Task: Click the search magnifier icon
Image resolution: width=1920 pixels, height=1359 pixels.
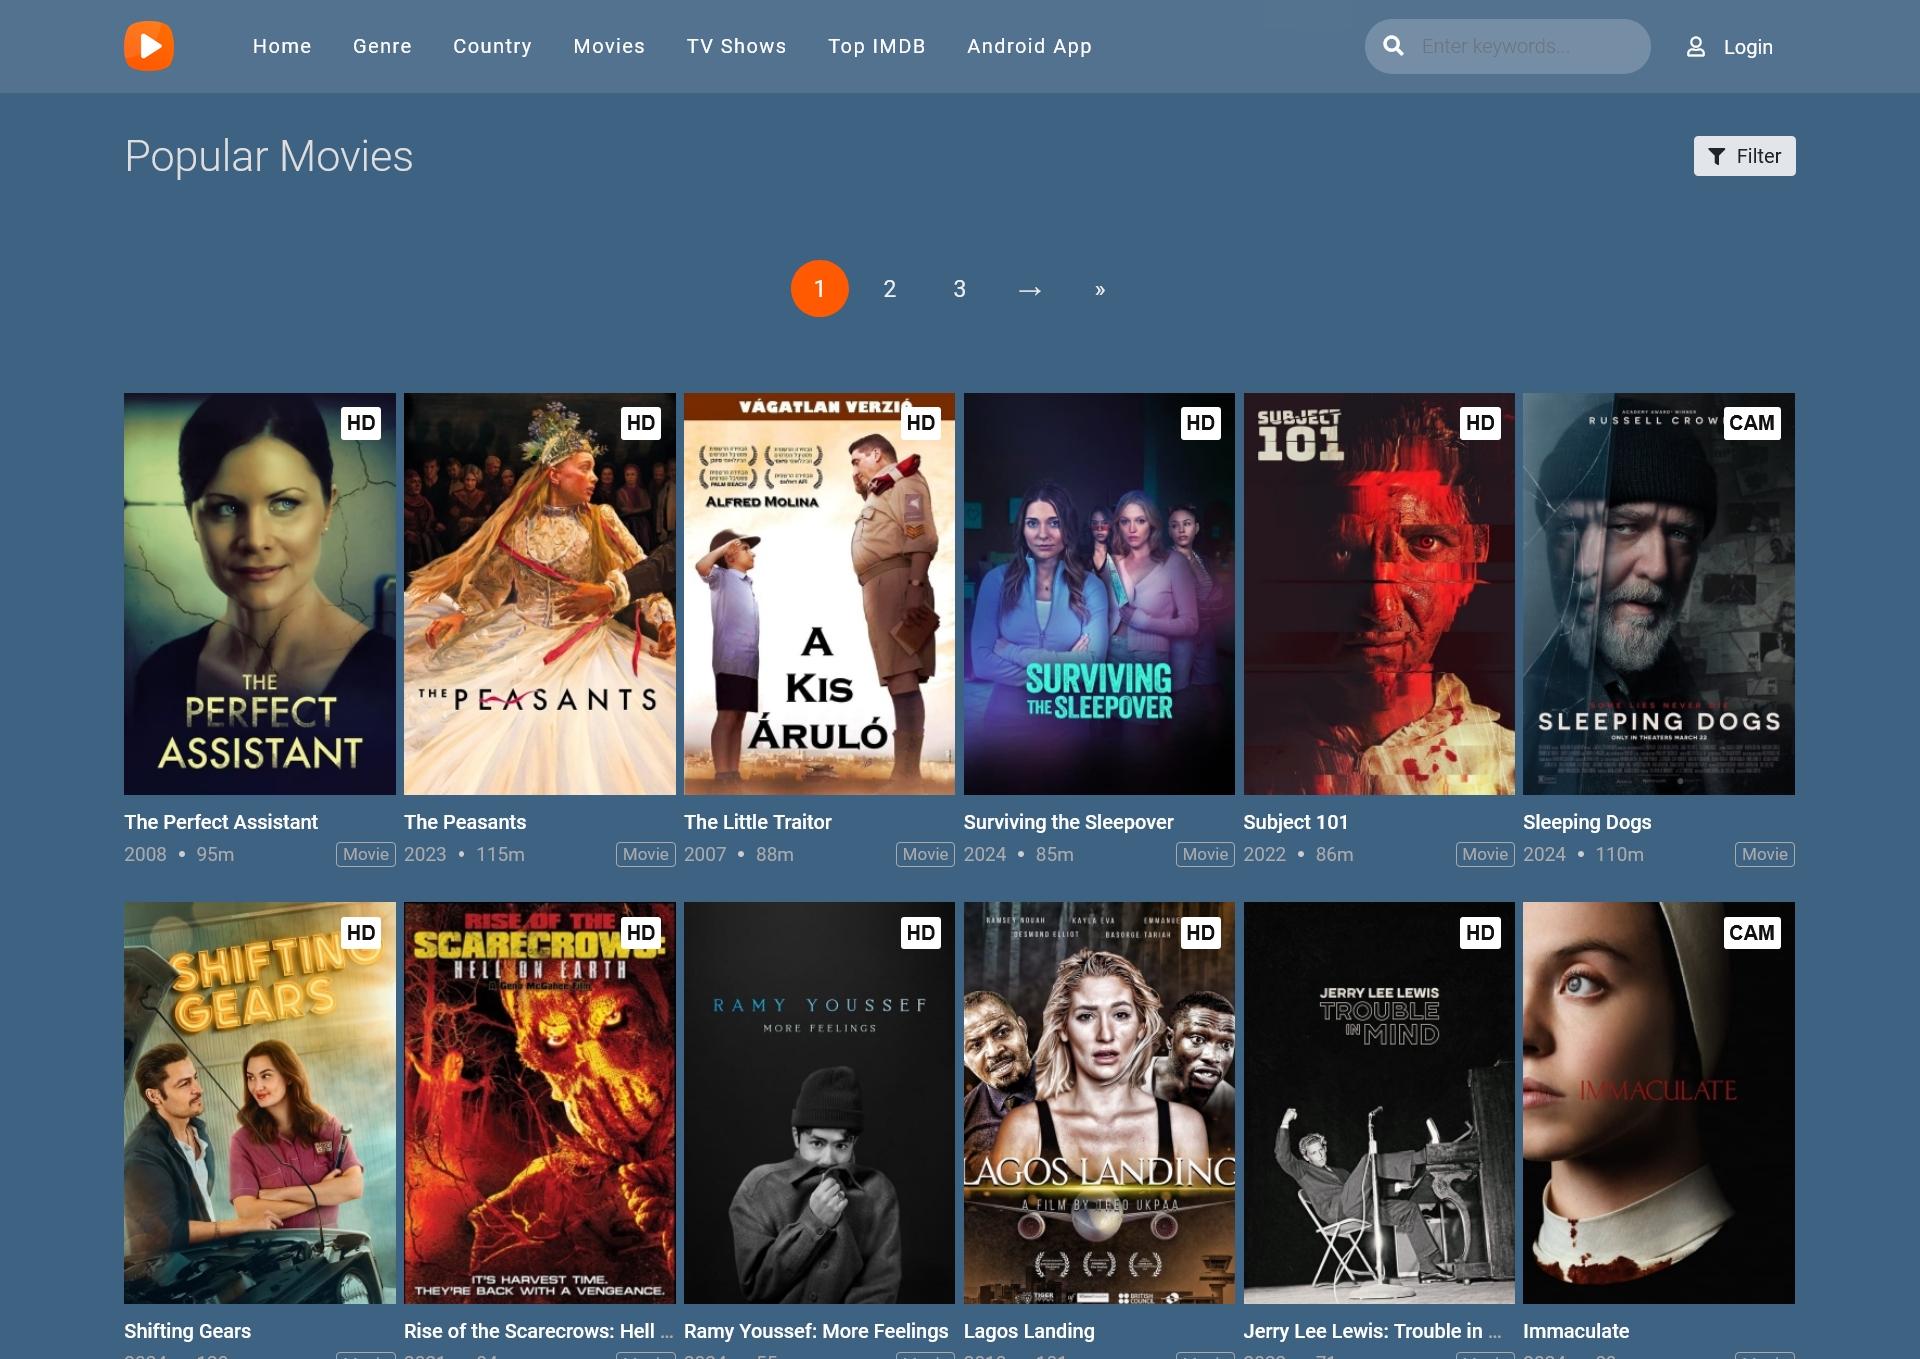Action: (x=1393, y=46)
